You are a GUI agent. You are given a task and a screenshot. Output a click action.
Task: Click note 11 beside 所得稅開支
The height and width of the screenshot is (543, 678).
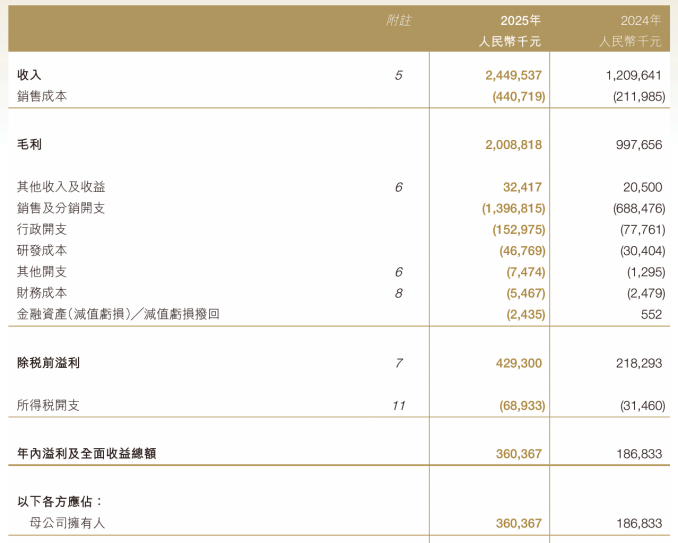coord(398,406)
